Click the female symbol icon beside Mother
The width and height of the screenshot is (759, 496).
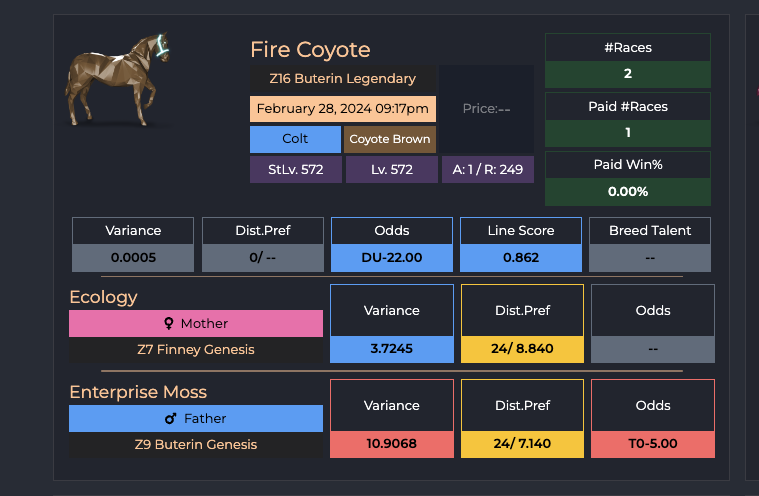pyautogui.click(x=168, y=324)
